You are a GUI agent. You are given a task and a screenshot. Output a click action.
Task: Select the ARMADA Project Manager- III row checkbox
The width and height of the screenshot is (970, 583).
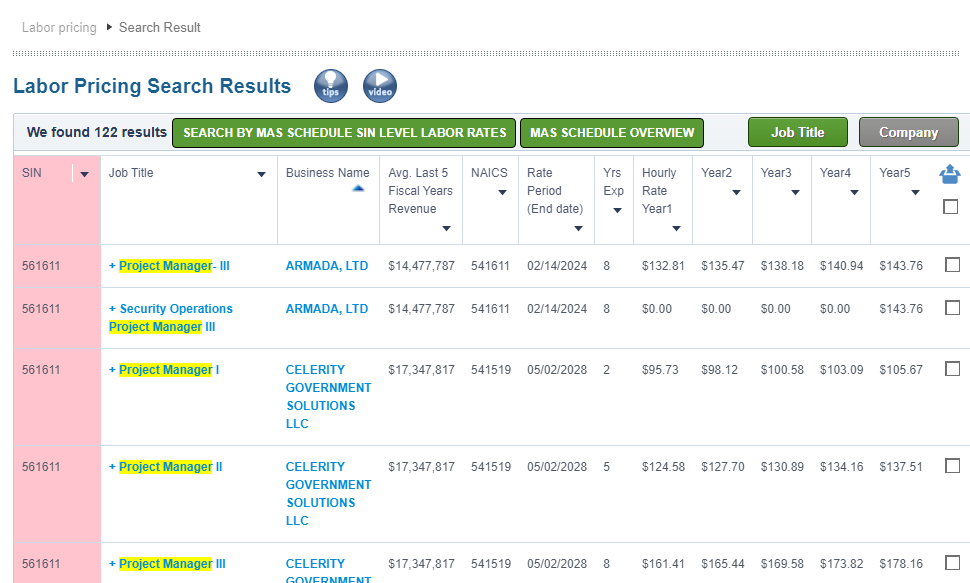click(x=953, y=265)
